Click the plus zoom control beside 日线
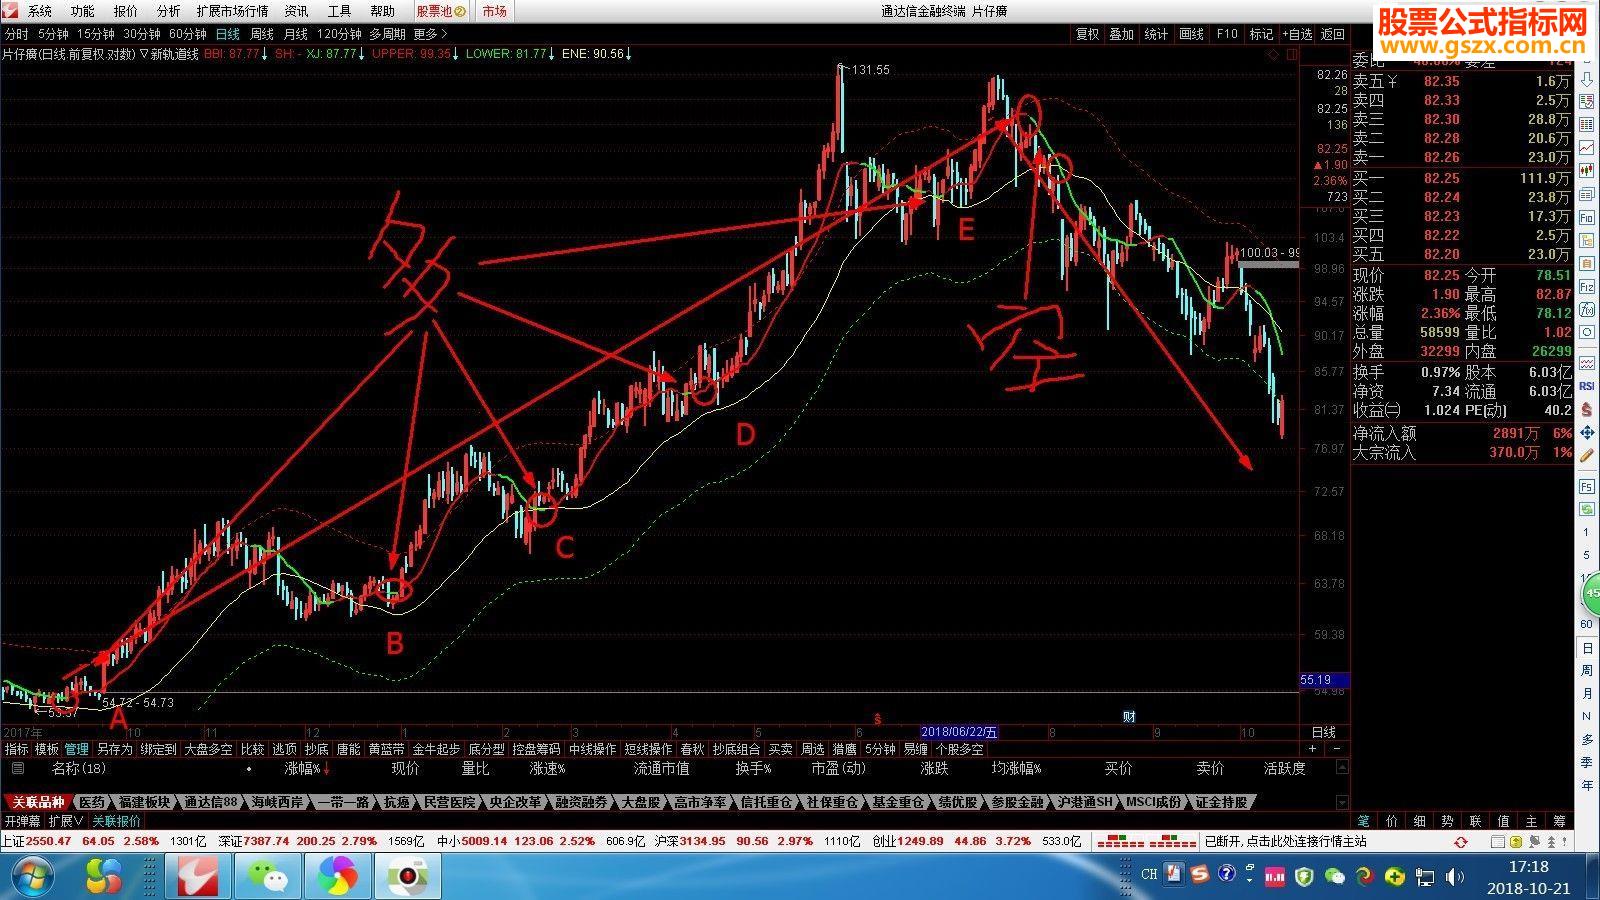1600x900 pixels. click(x=1313, y=748)
